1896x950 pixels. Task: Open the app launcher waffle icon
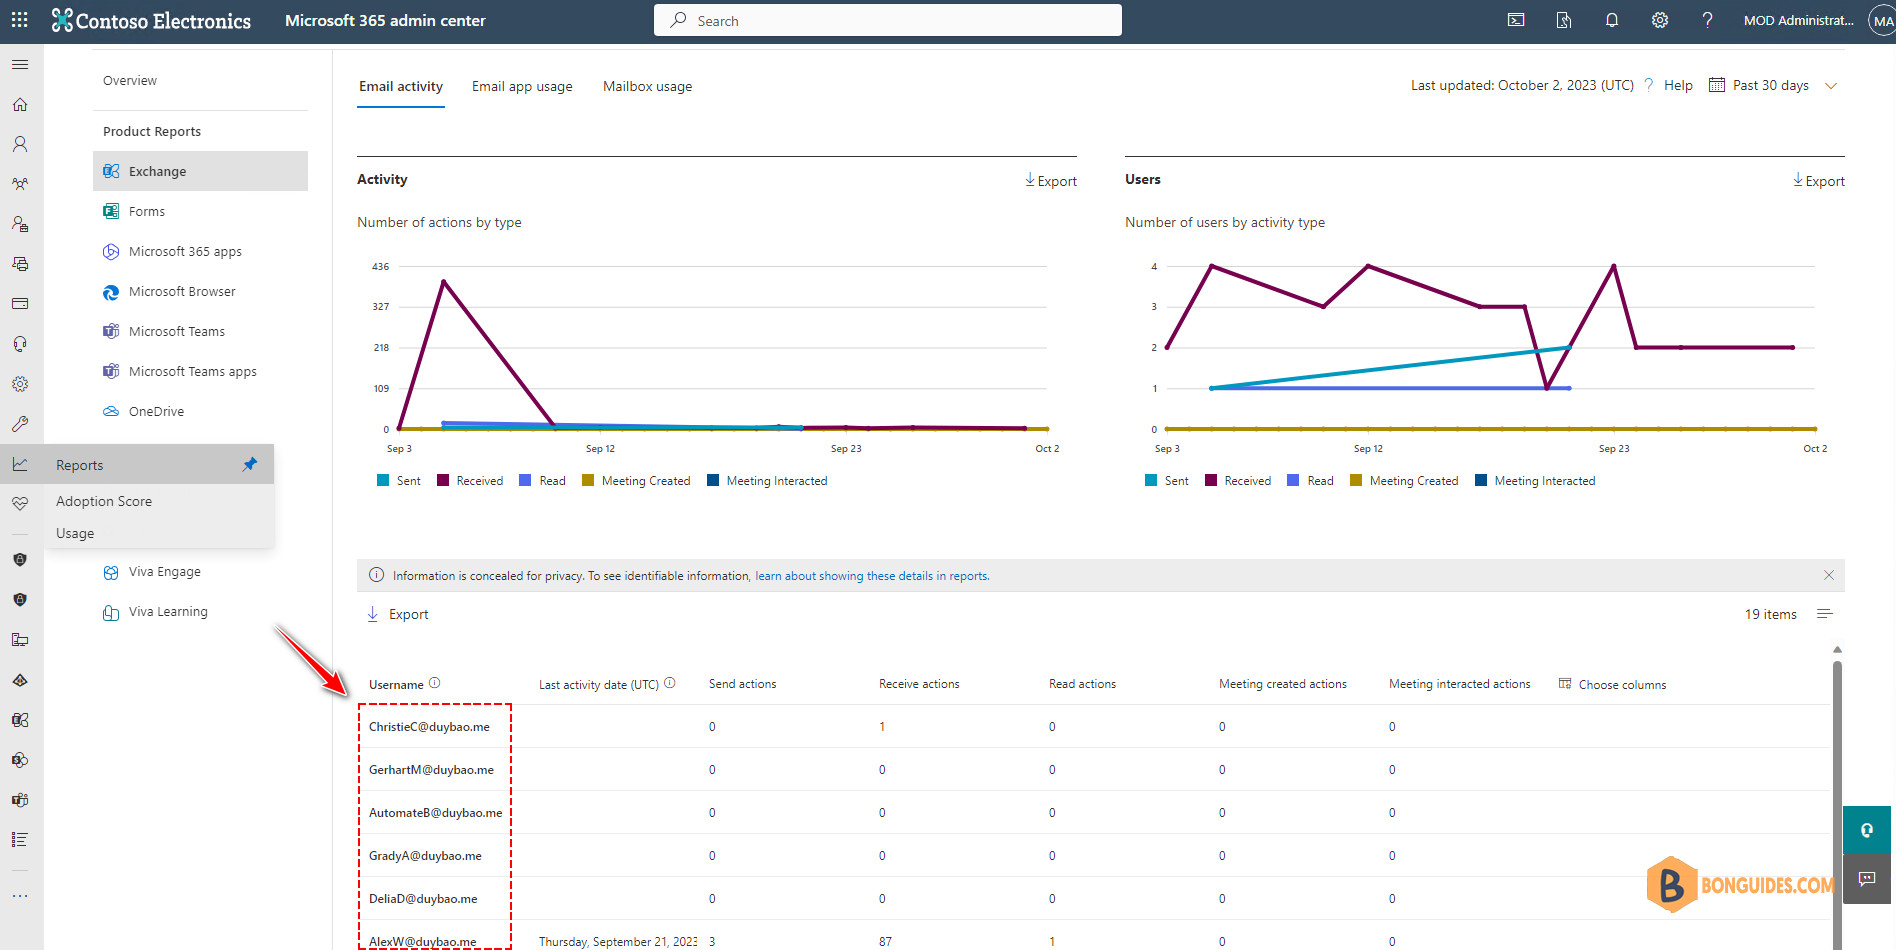pyautogui.click(x=20, y=20)
